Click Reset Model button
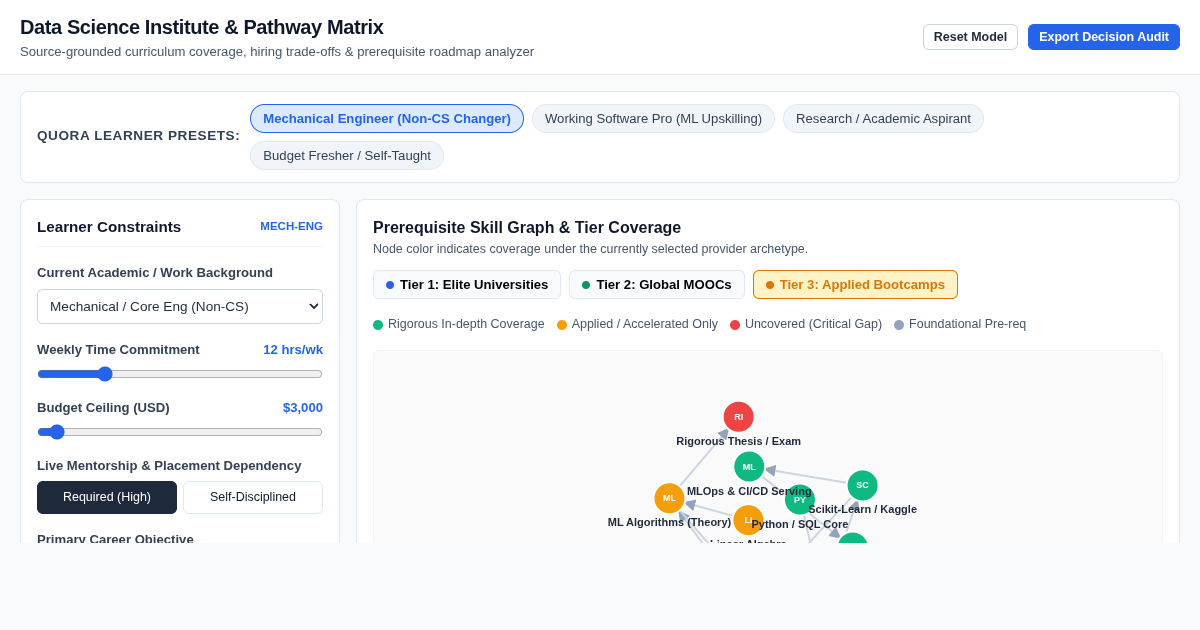The width and height of the screenshot is (1200, 630). (970, 37)
